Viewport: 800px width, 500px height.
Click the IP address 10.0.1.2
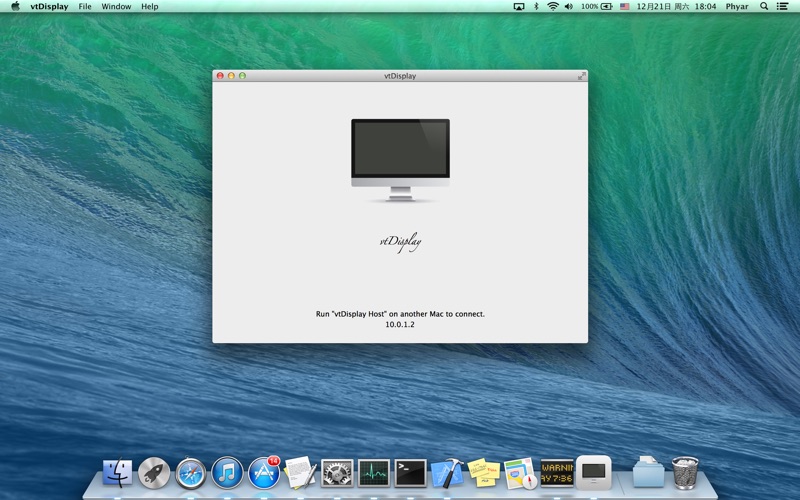[x=400, y=324]
